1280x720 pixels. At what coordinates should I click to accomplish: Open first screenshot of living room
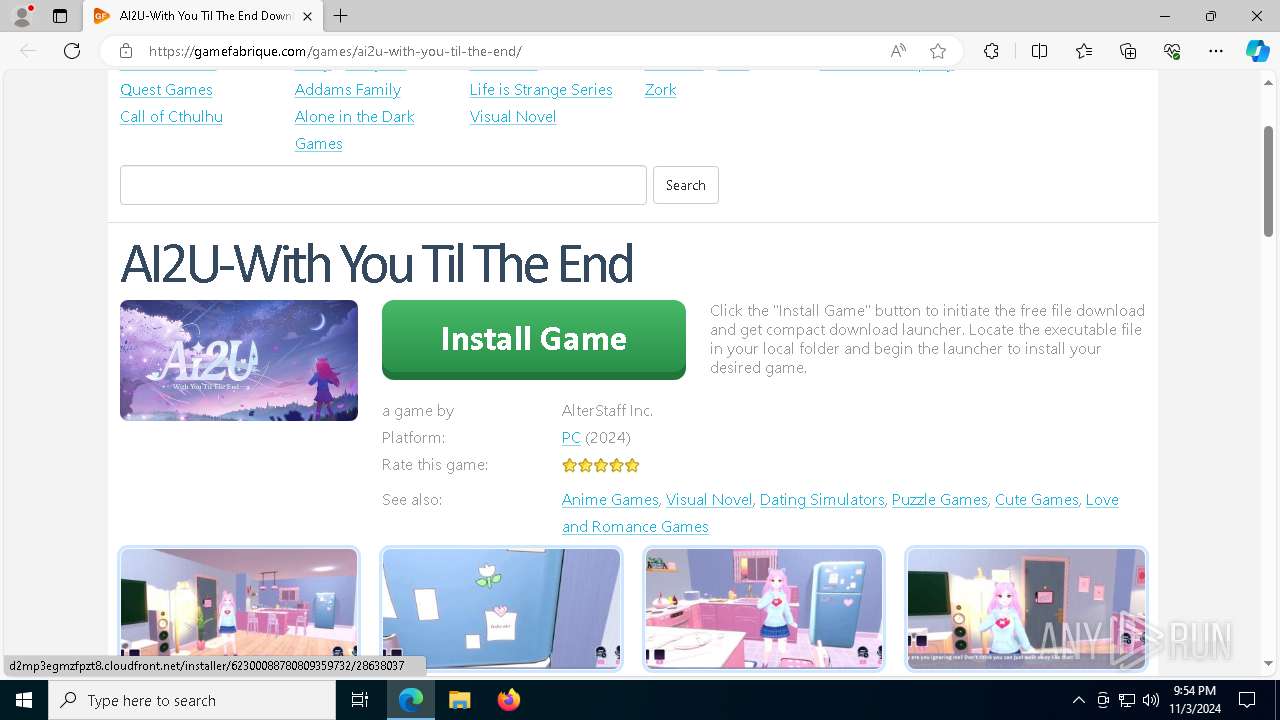[x=239, y=608]
